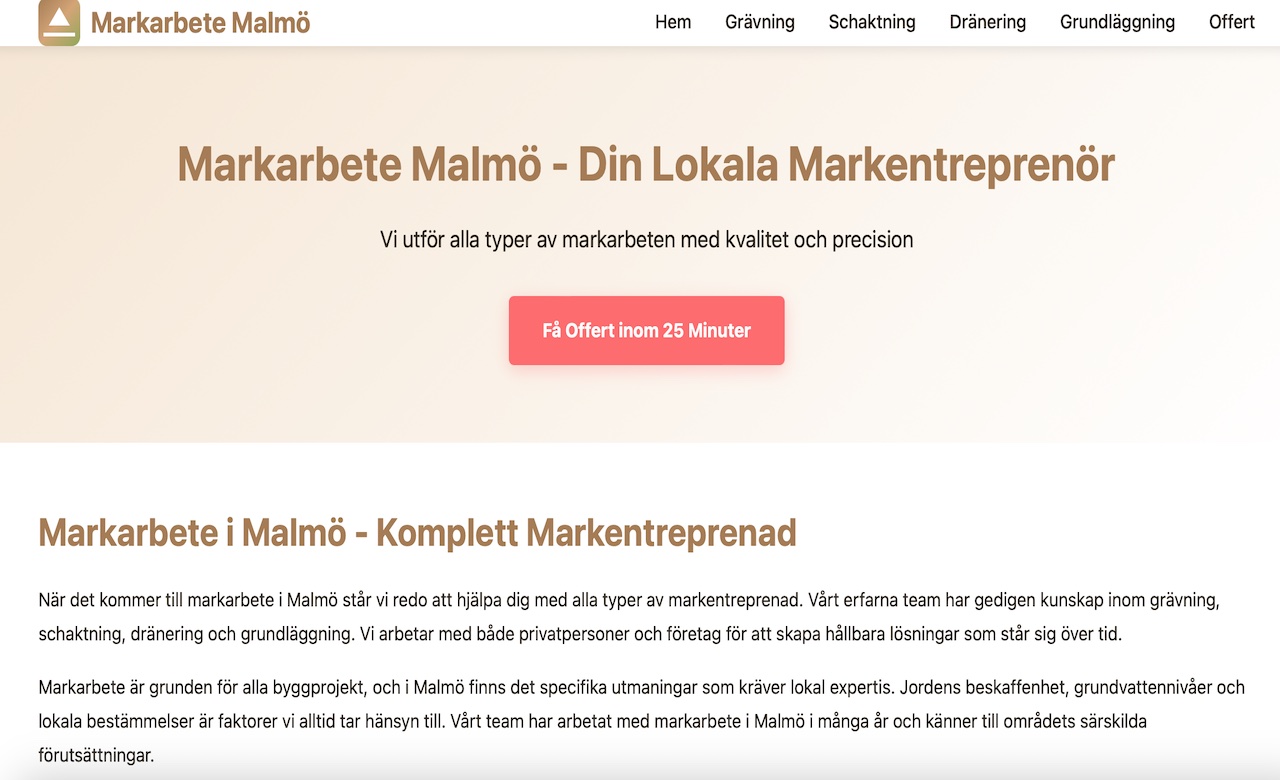Image resolution: width=1280 pixels, height=780 pixels.
Task: Click the white triangle inside the logo
Action: pyautogui.click(x=59, y=17)
